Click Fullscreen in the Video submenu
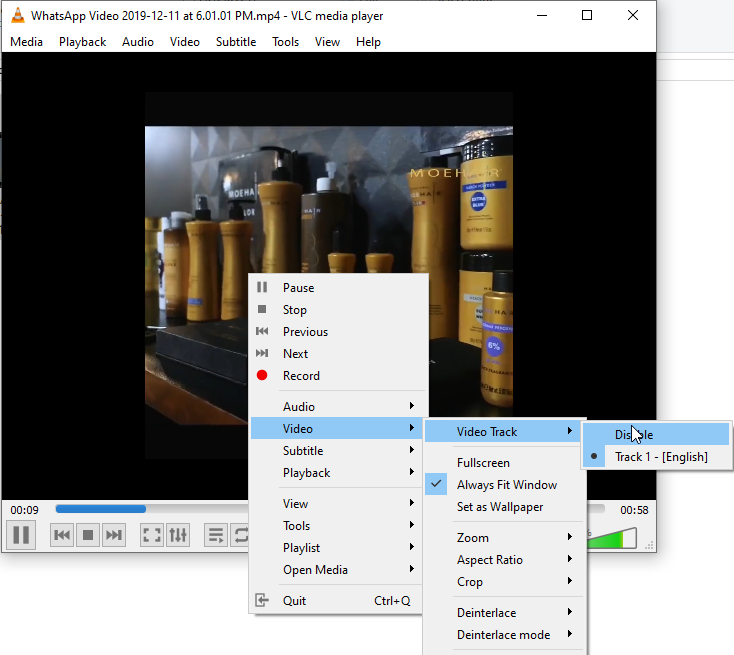The image size is (734, 655). click(x=483, y=463)
